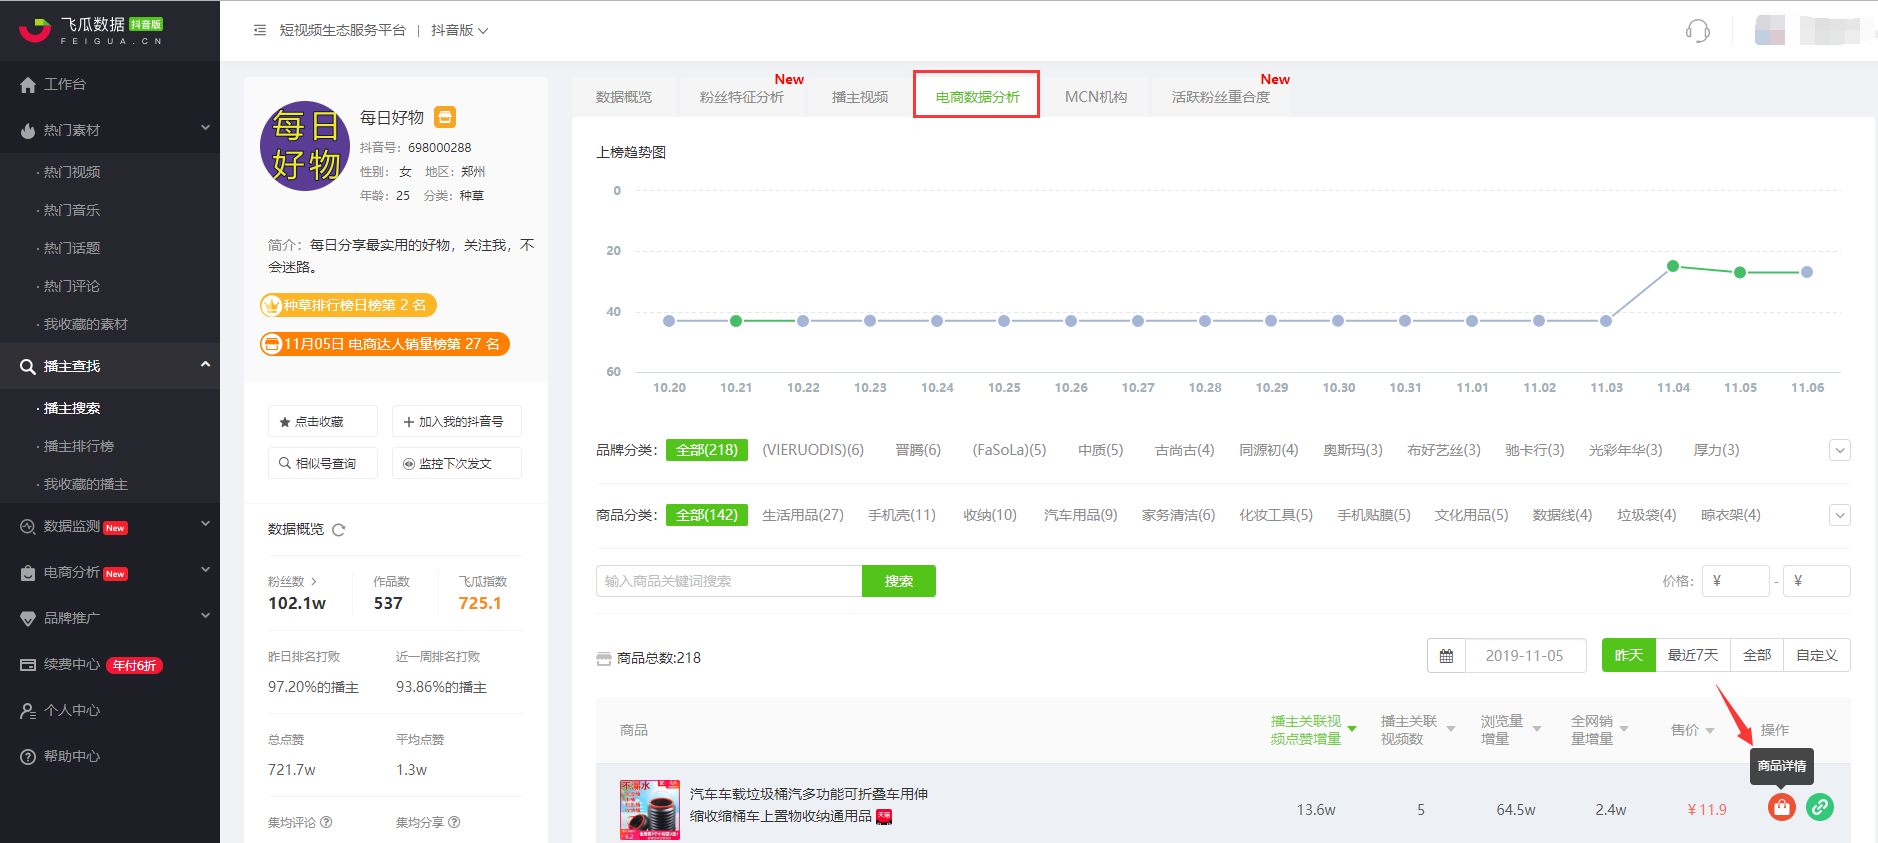Click the minimum price input field

tap(1736, 581)
